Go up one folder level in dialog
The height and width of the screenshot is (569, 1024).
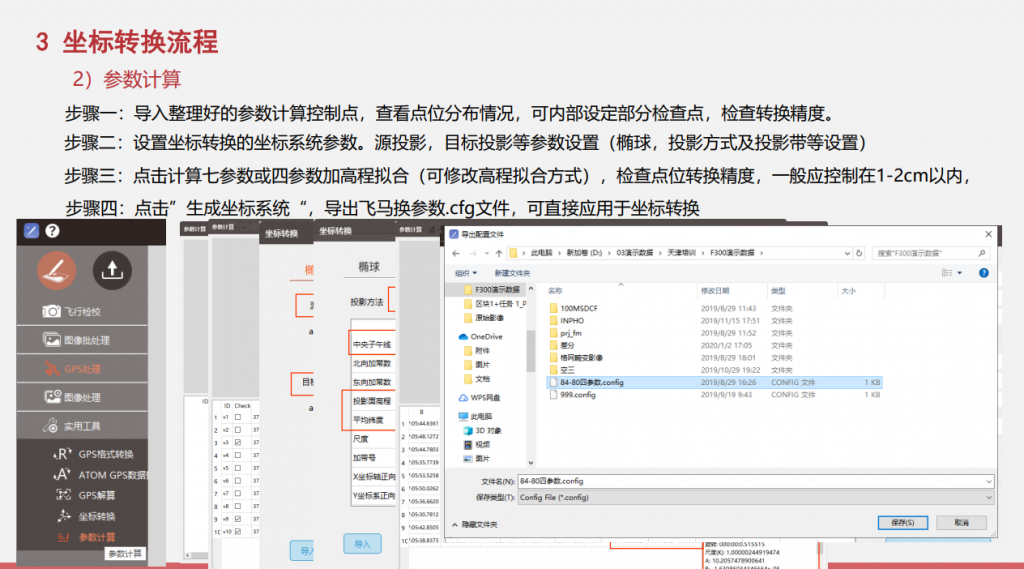499,253
